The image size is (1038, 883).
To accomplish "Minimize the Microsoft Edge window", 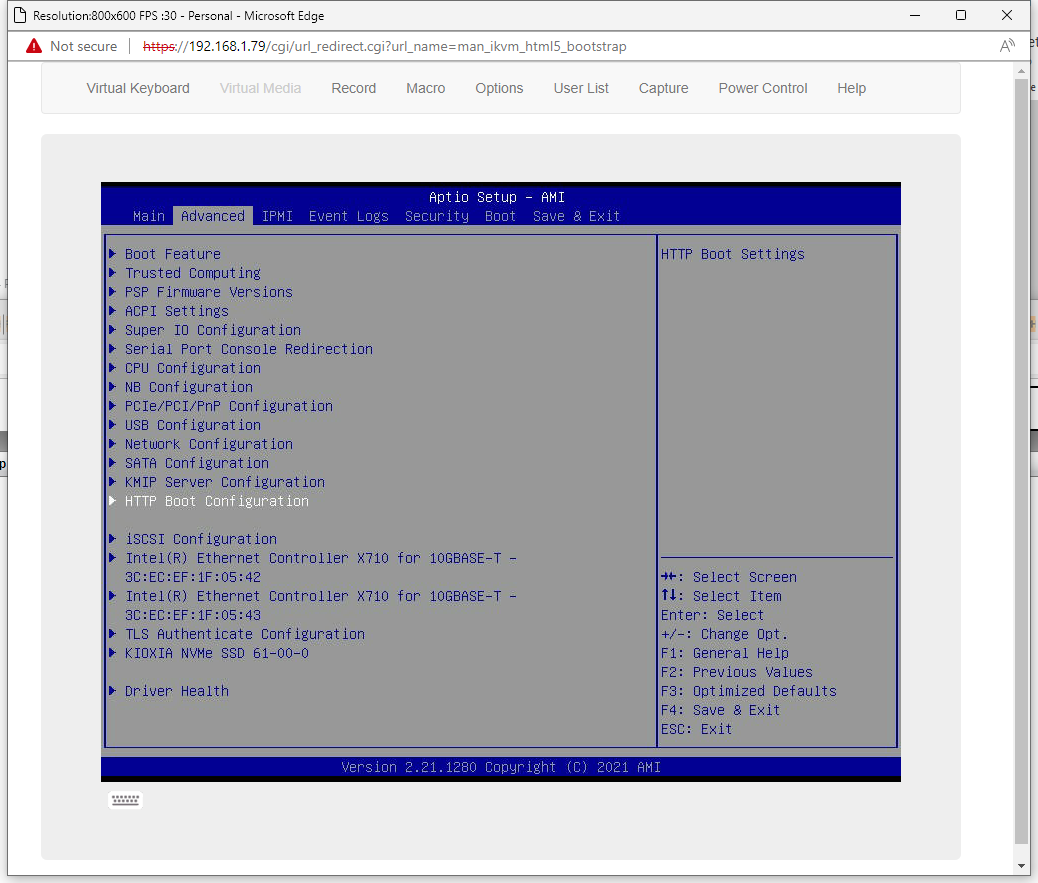I will click(x=915, y=15).
